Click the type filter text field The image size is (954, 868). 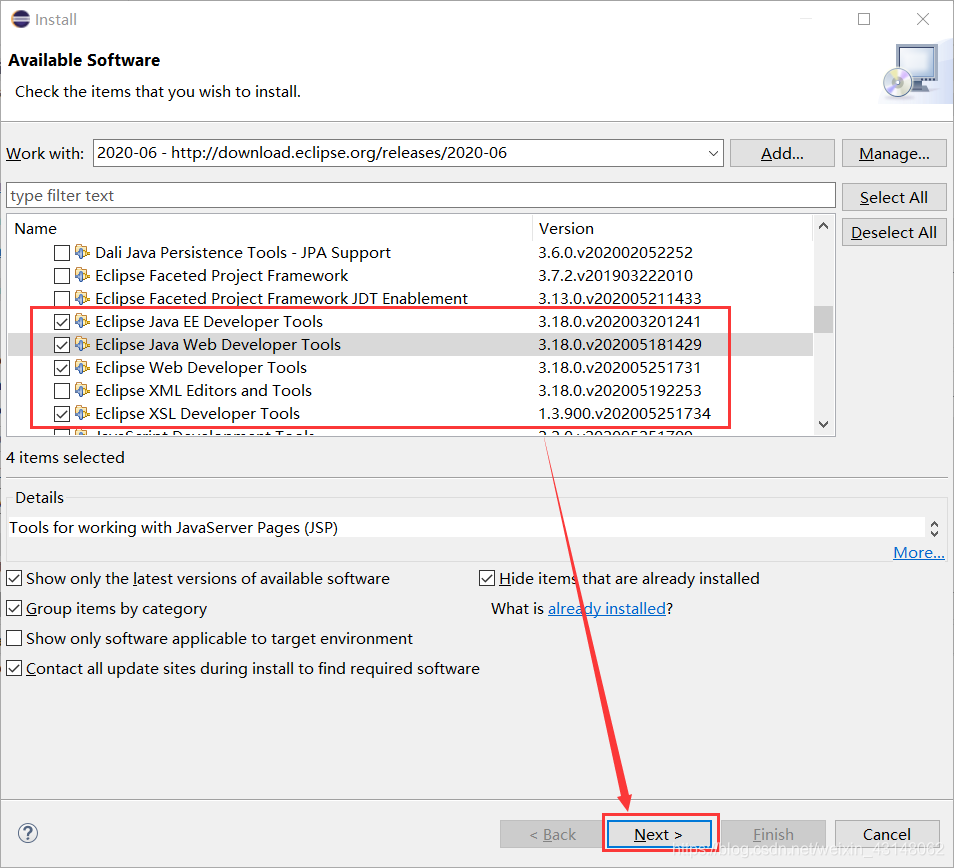pyautogui.click(x=420, y=195)
